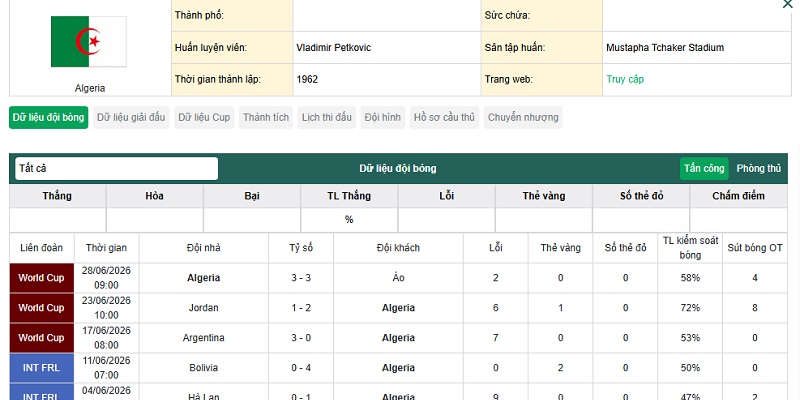Screen dimensions: 800x400
Task: Click World Cup badge for Argentina match
Action: click(41, 338)
